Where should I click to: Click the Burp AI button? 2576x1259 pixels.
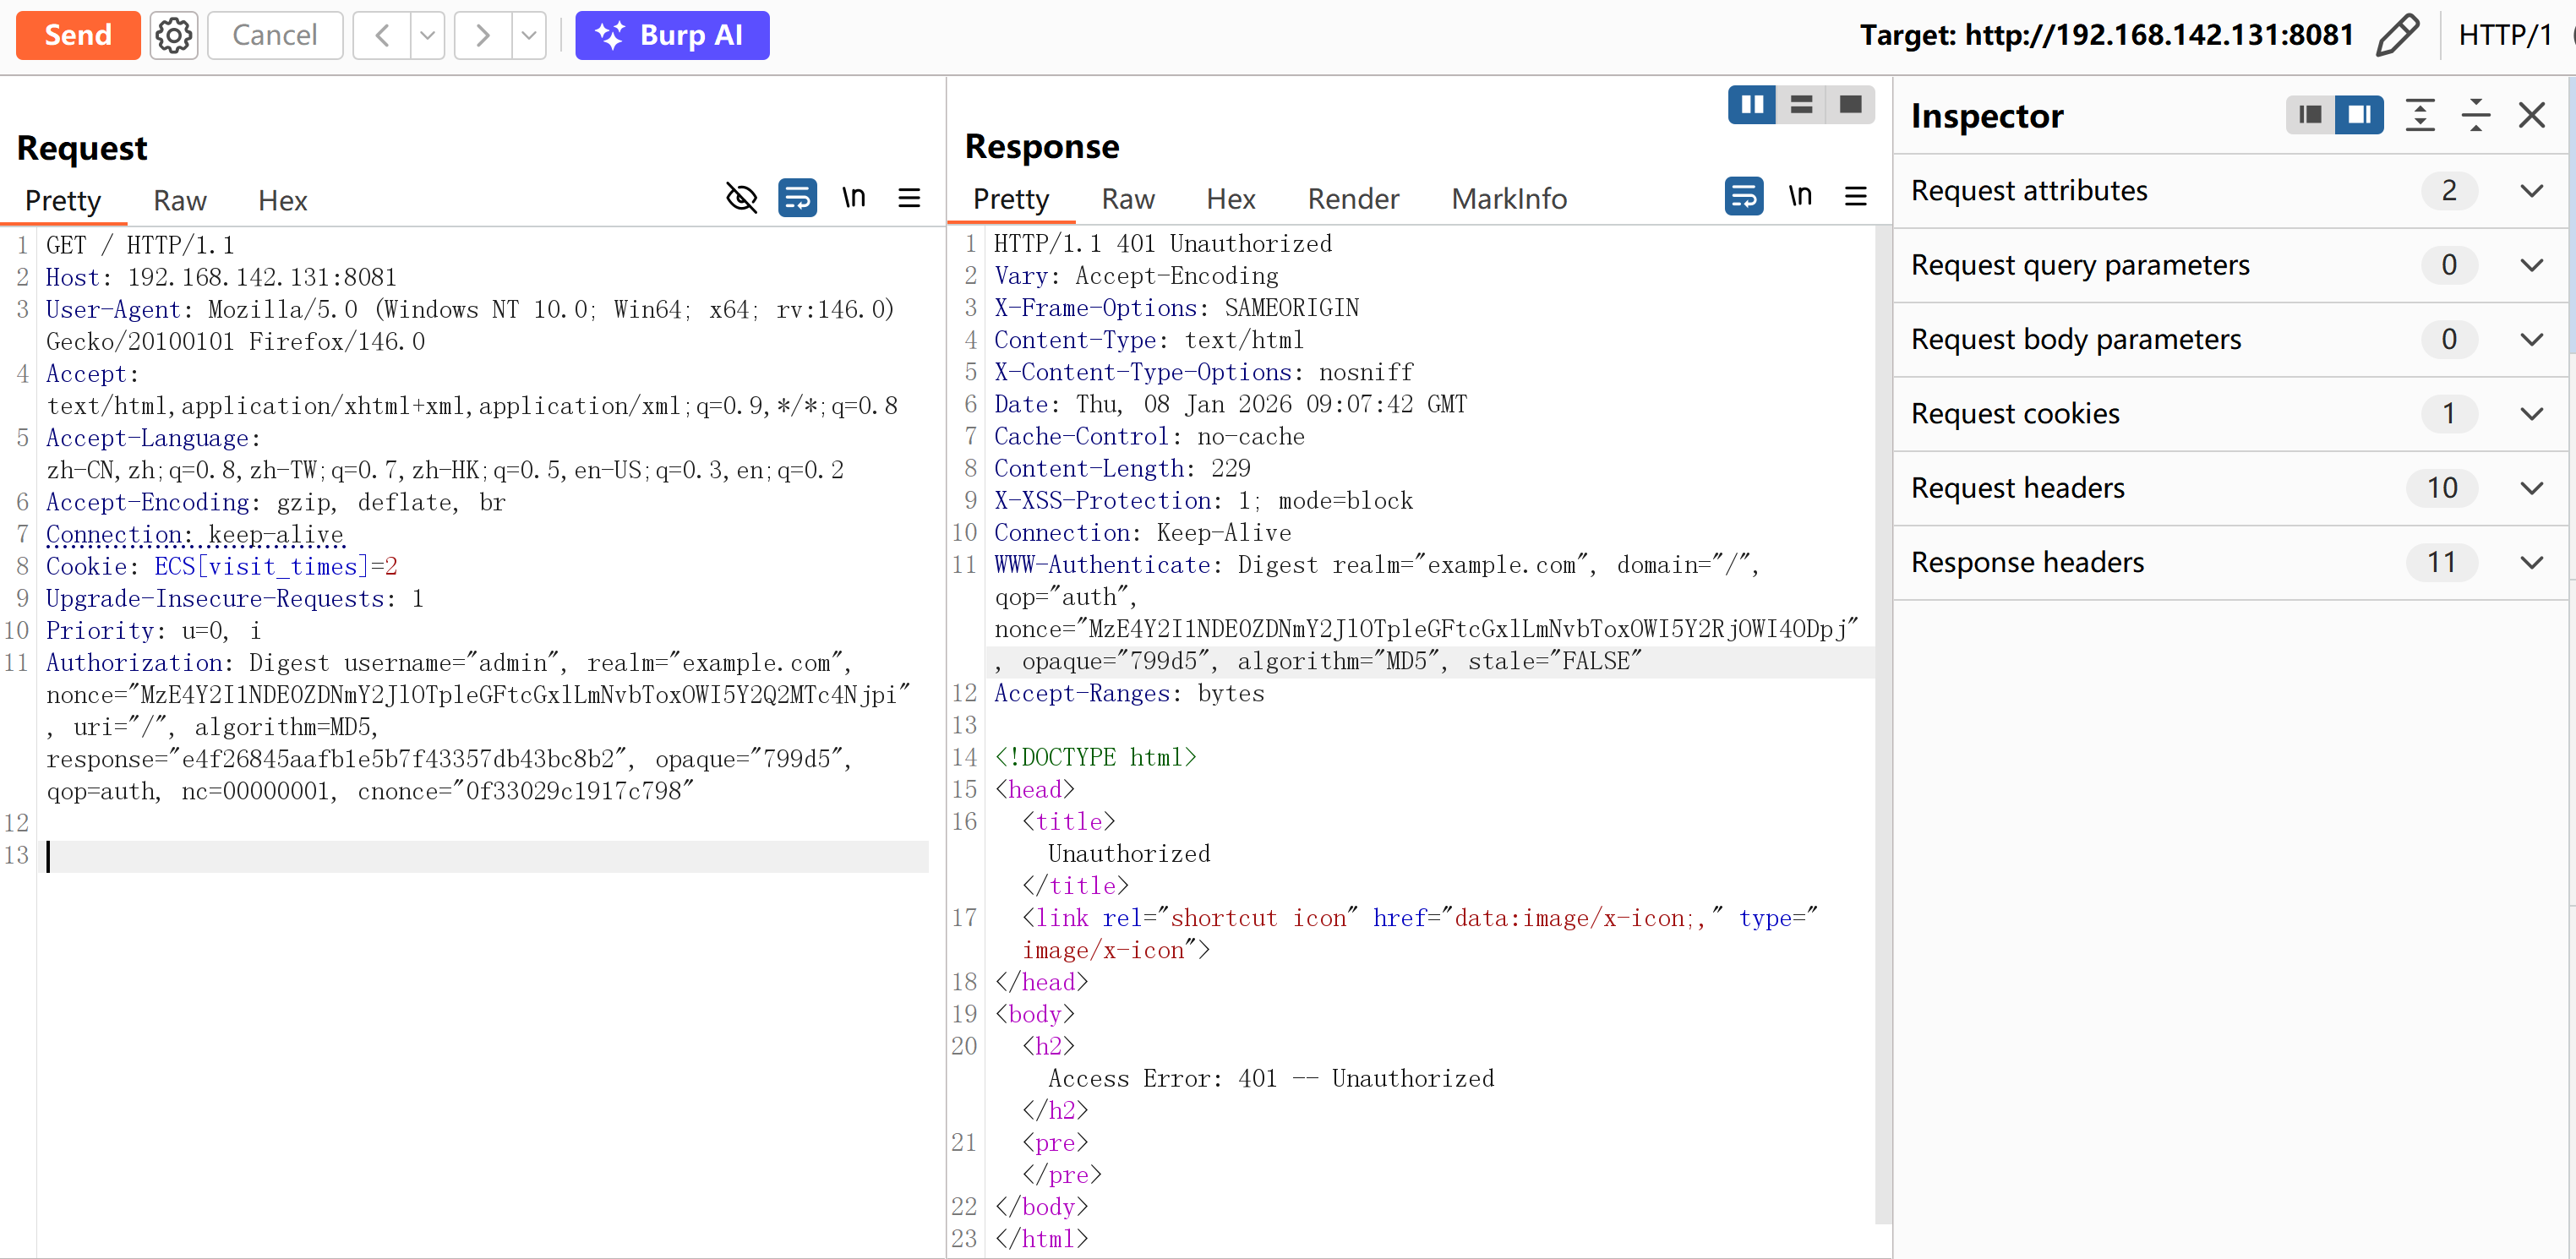[671, 36]
